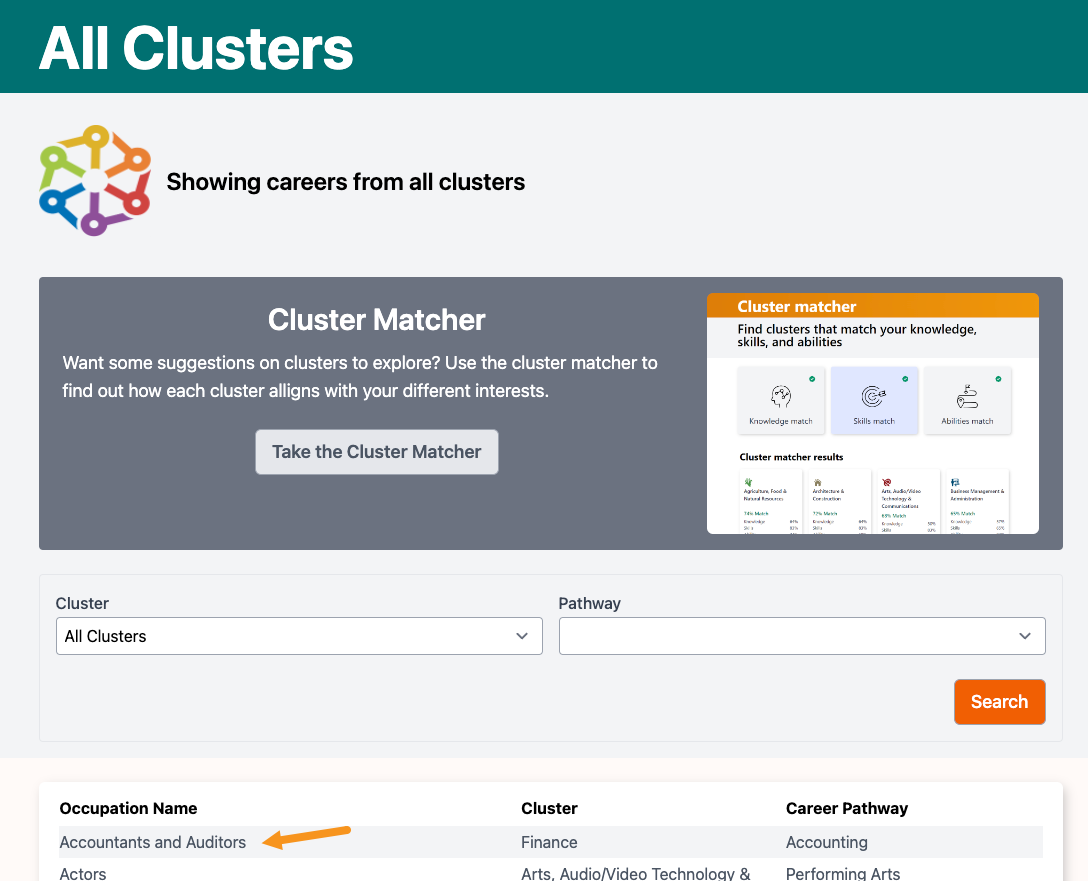
Task: Click the Architecture & Construction result card
Action: pyautogui.click(x=840, y=502)
